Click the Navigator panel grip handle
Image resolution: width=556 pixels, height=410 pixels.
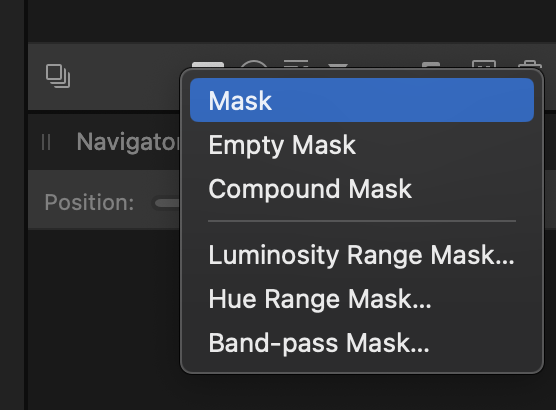(x=46, y=142)
